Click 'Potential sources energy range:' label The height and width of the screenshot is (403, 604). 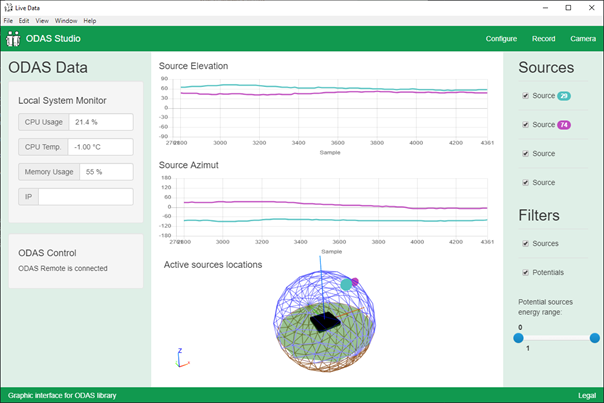click(x=545, y=307)
